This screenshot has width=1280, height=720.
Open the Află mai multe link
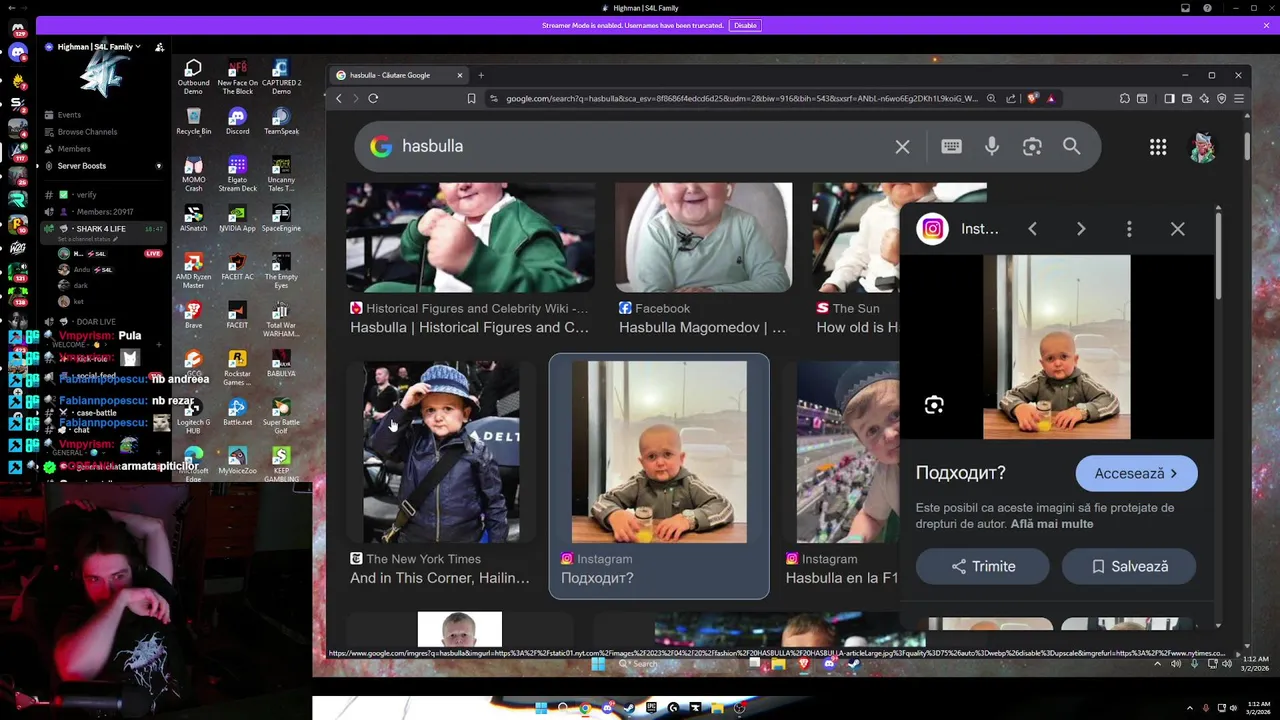tap(1052, 524)
